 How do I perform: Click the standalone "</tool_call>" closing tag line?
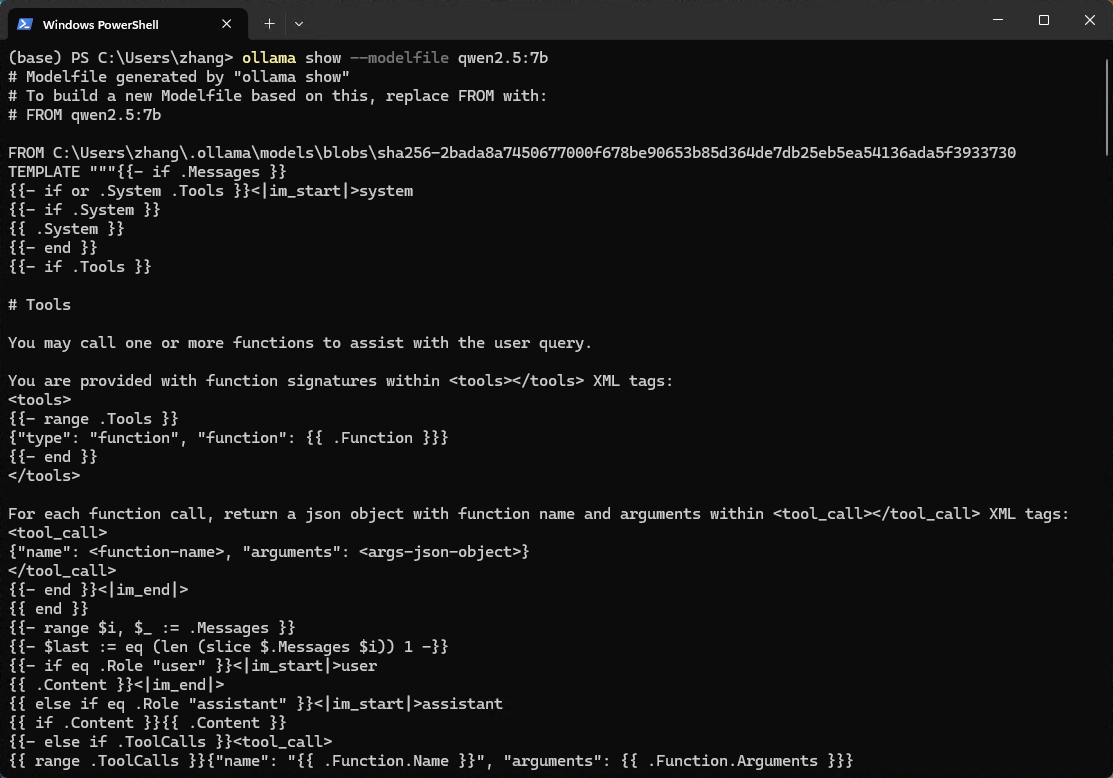[x=62, y=571]
